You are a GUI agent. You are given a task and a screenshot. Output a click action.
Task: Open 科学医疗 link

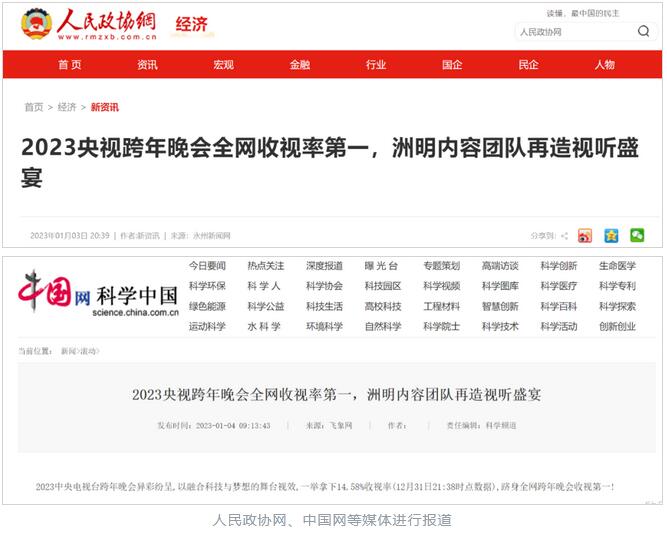pos(559,286)
